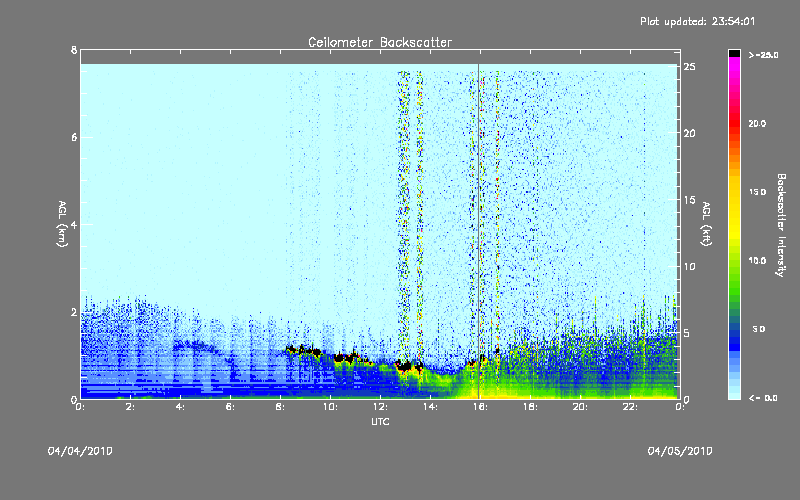This screenshot has height=500, width=800.
Task: Click the '2:' hour label on UTC axis
Action: click(130, 407)
